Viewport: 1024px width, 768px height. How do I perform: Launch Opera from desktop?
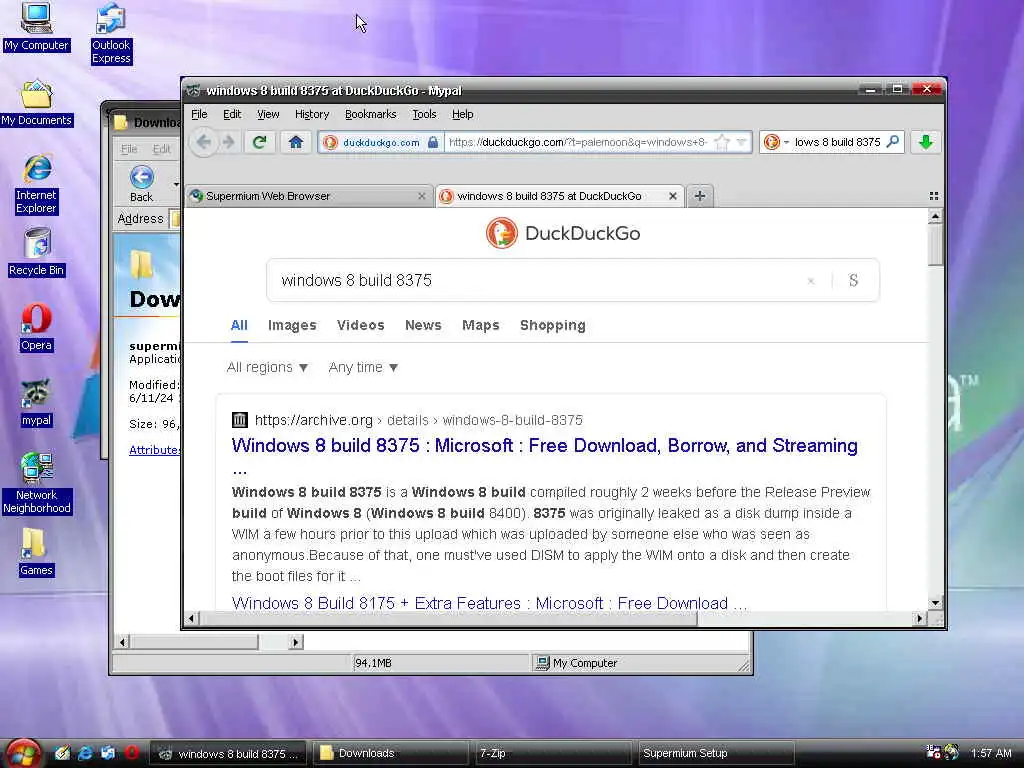pos(36,328)
